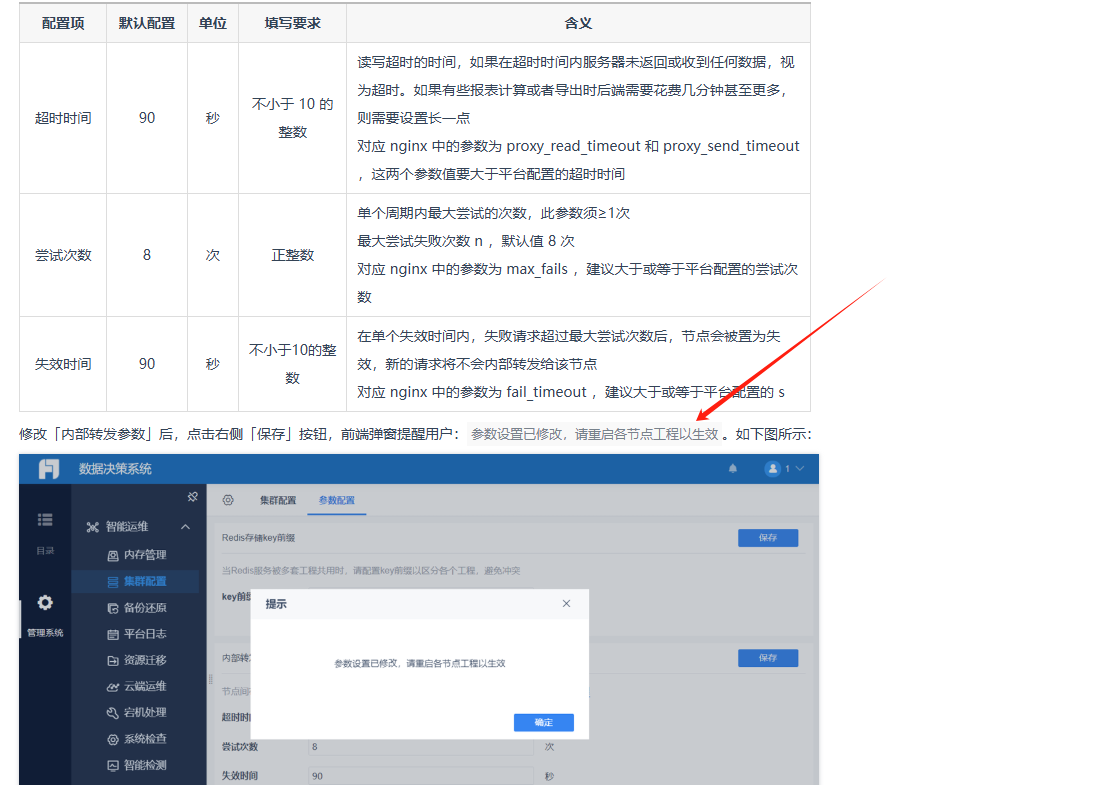Select the 管理系统 gear icon
Image resolution: width=1100 pixels, height=785 pixels.
point(45,603)
